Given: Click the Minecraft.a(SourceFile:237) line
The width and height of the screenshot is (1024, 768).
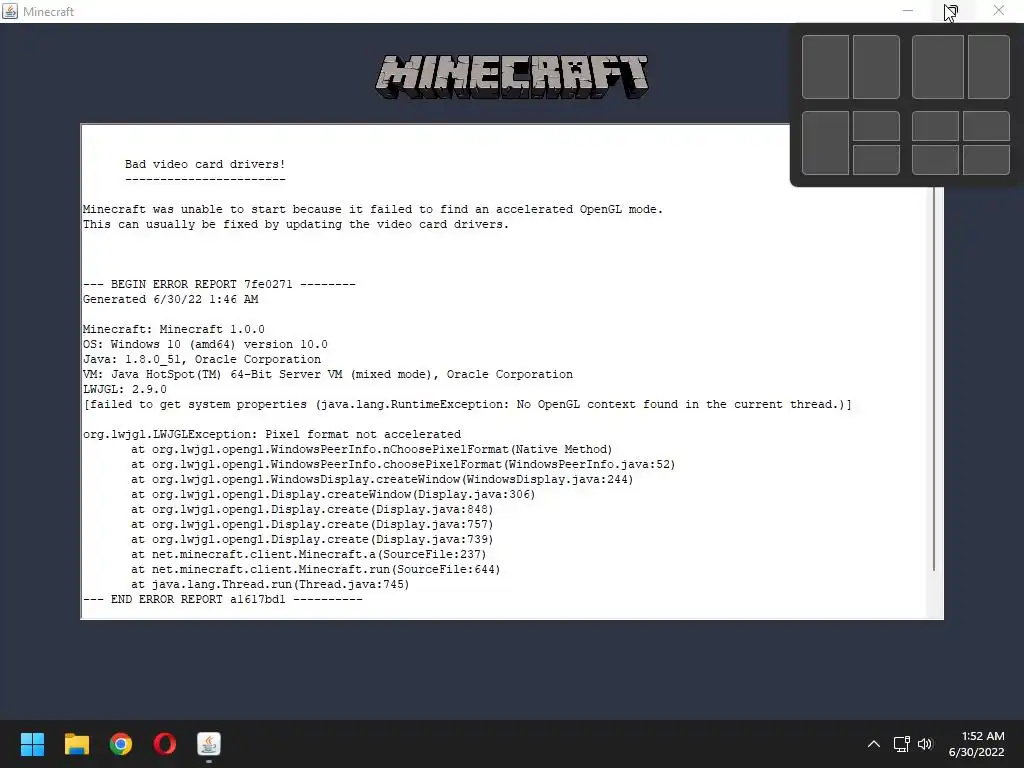Looking at the screenshot, I should [x=308, y=554].
